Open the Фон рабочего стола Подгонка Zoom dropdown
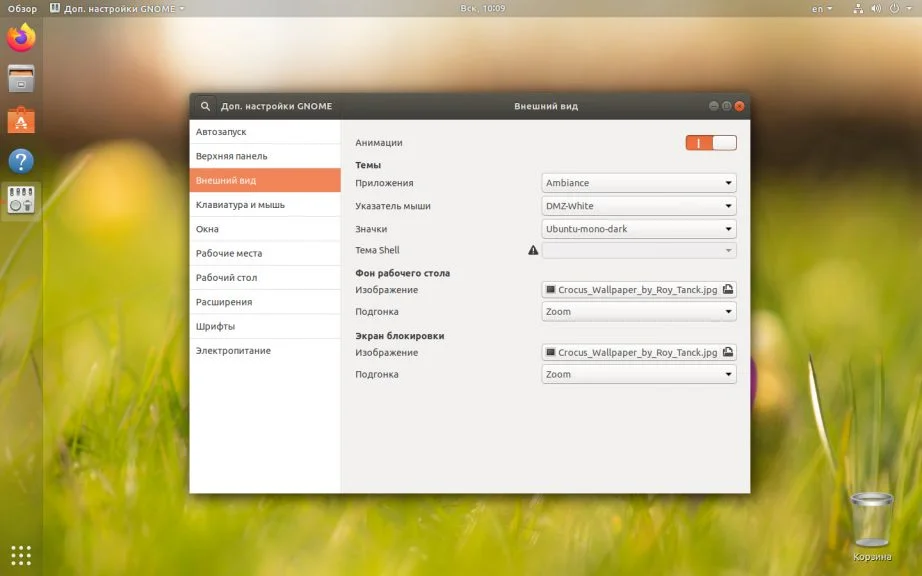 click(x=639, y=312)
